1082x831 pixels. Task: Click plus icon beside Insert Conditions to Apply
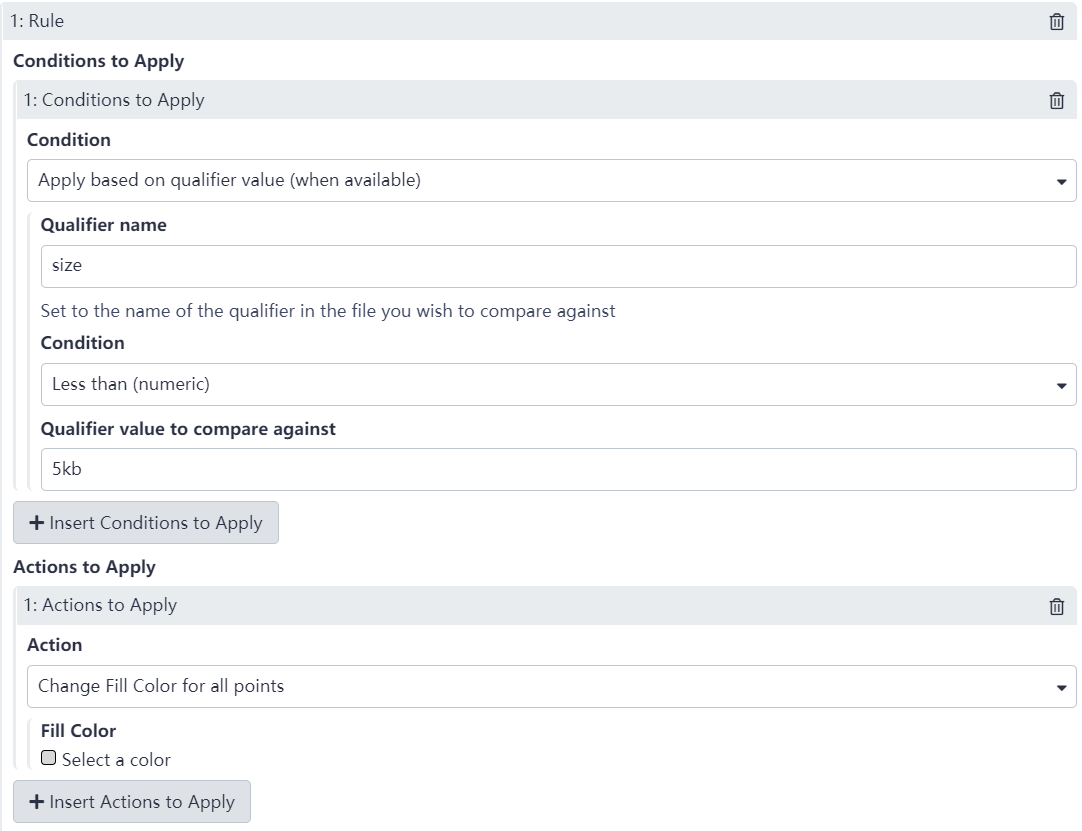pos(37,523)
